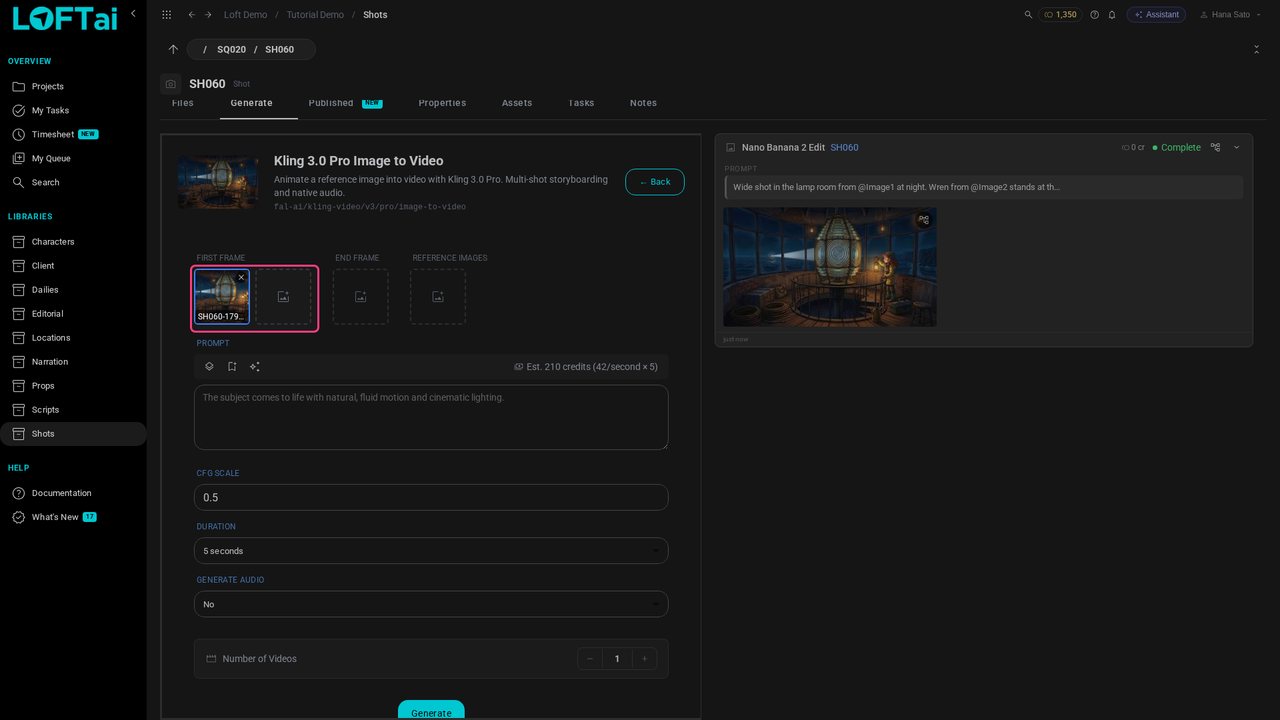The width and height of the screenshot is (1280, 720).
Task: Click the Back button beside Kling 3.0 Pro
Action: point(655,182)
